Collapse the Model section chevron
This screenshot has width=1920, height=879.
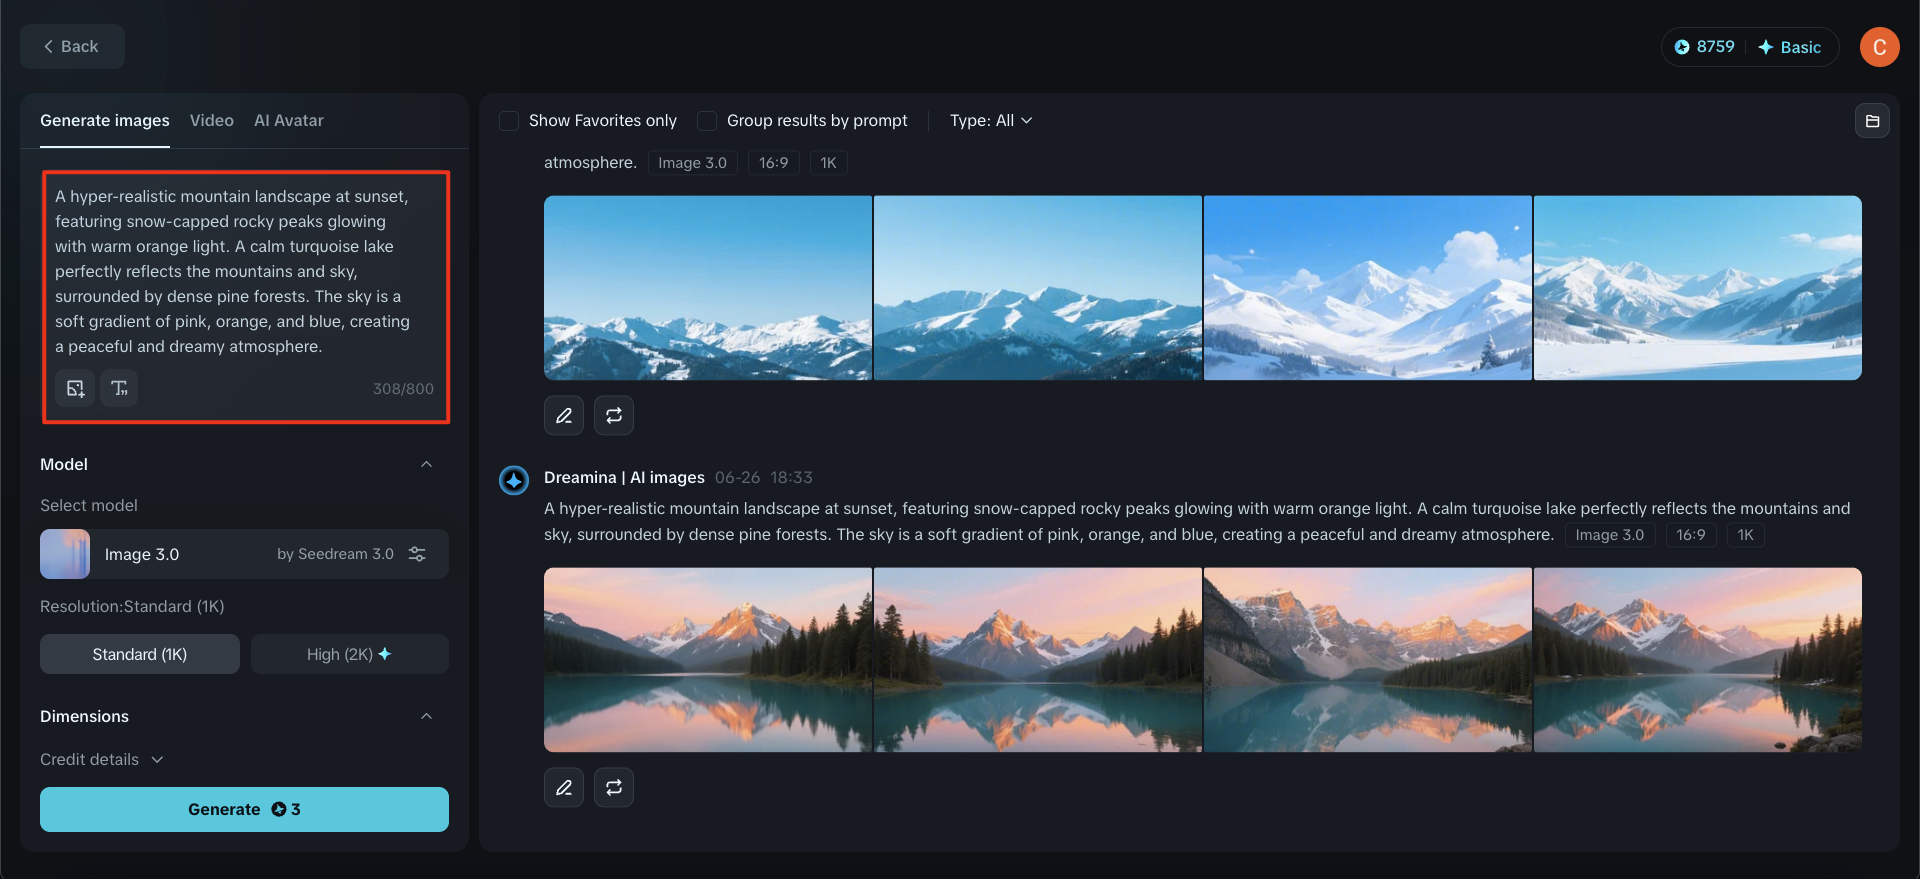(426, 464)
